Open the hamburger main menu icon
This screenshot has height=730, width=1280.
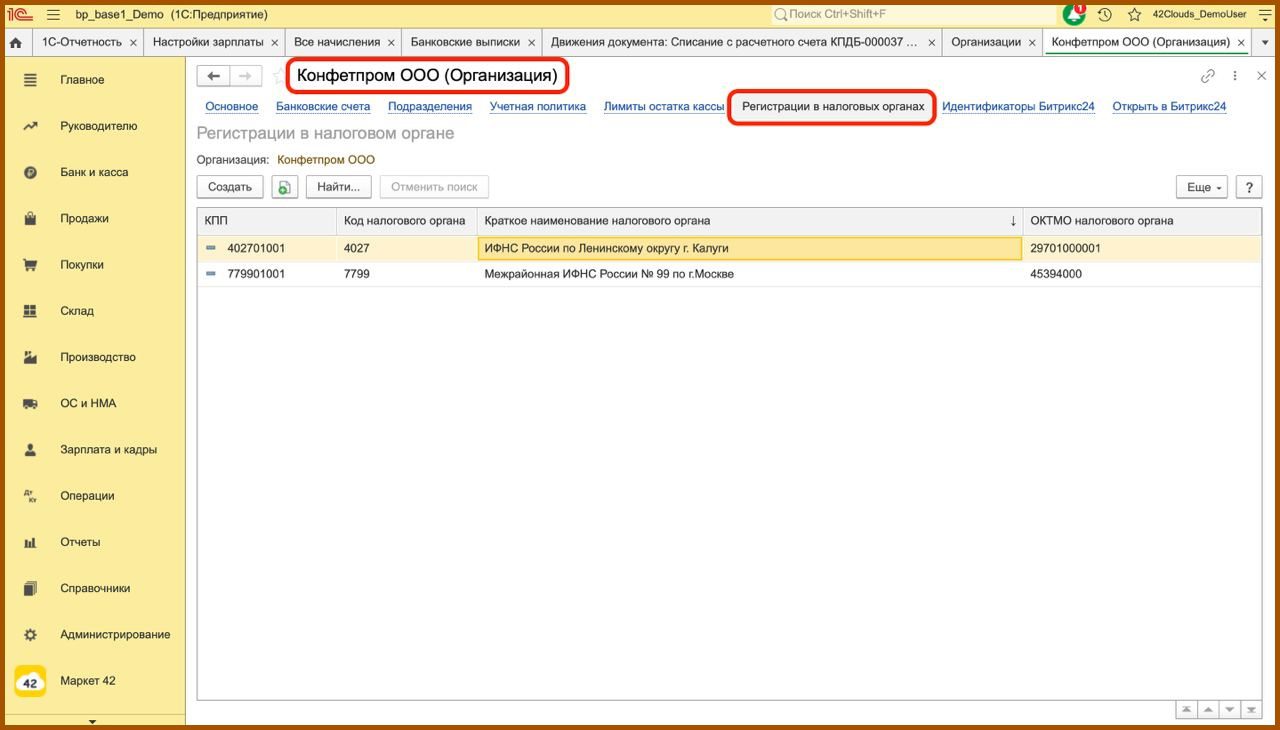[x=53, y=15]
